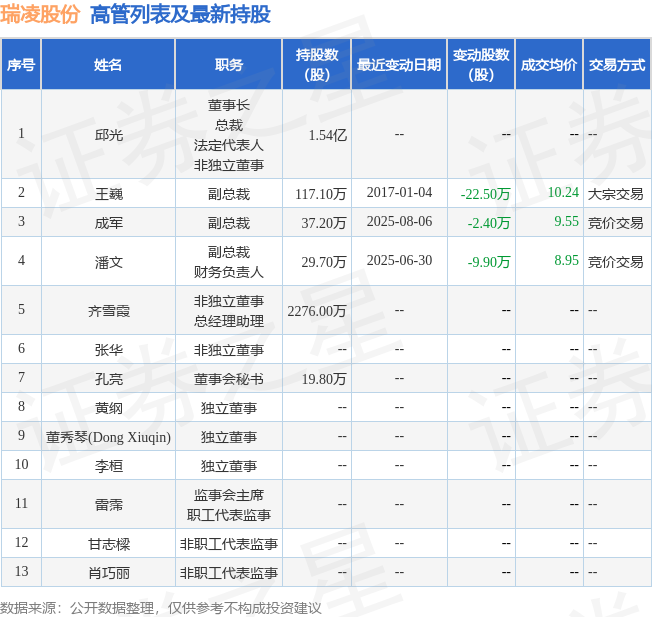
Task: Select the 变动股数(股) column header
Action: (481, 64)
